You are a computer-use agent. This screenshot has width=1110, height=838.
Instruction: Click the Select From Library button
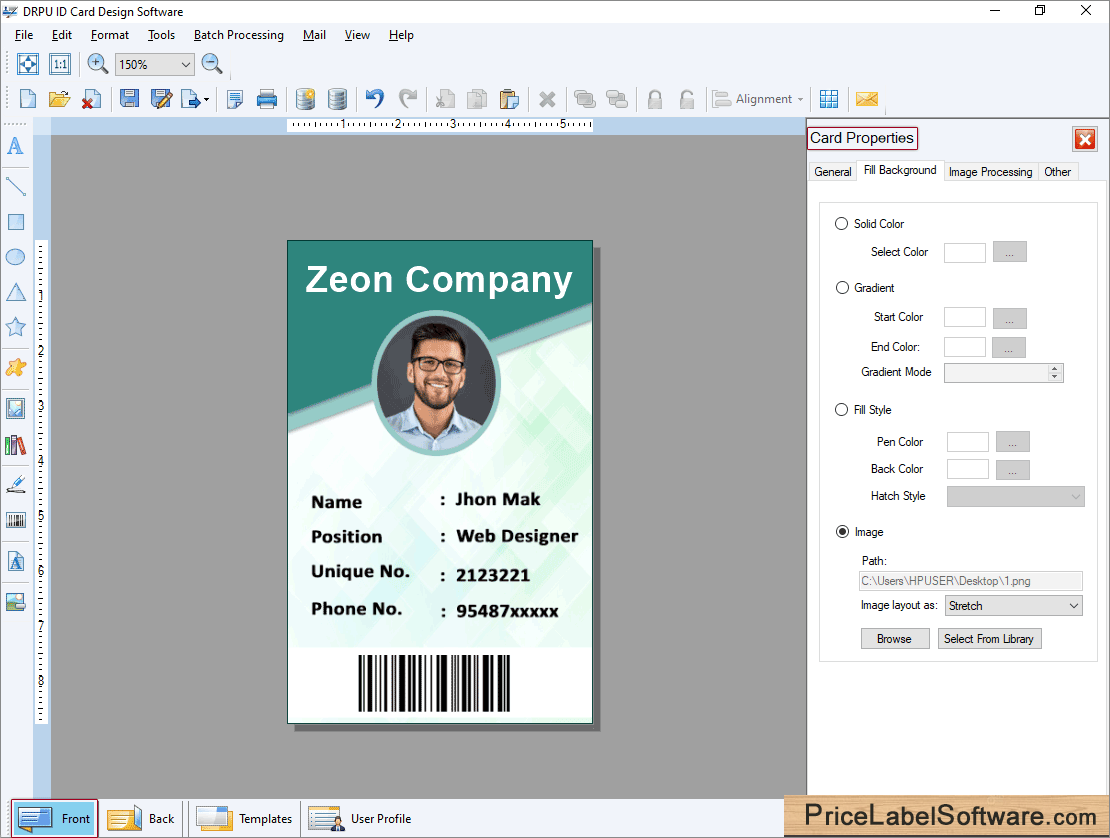tap(989, 638)
